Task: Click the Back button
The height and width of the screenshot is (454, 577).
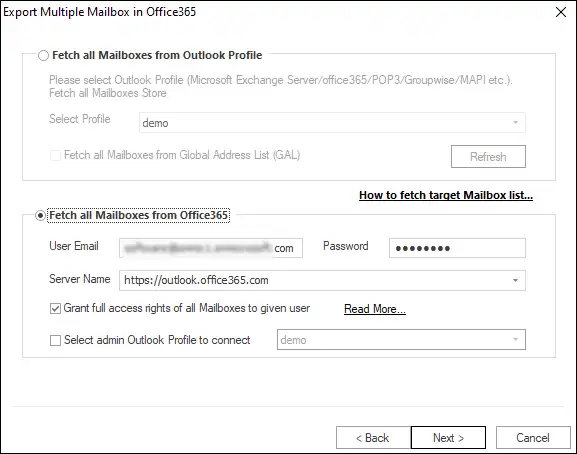Action: (x=373, y=438)
